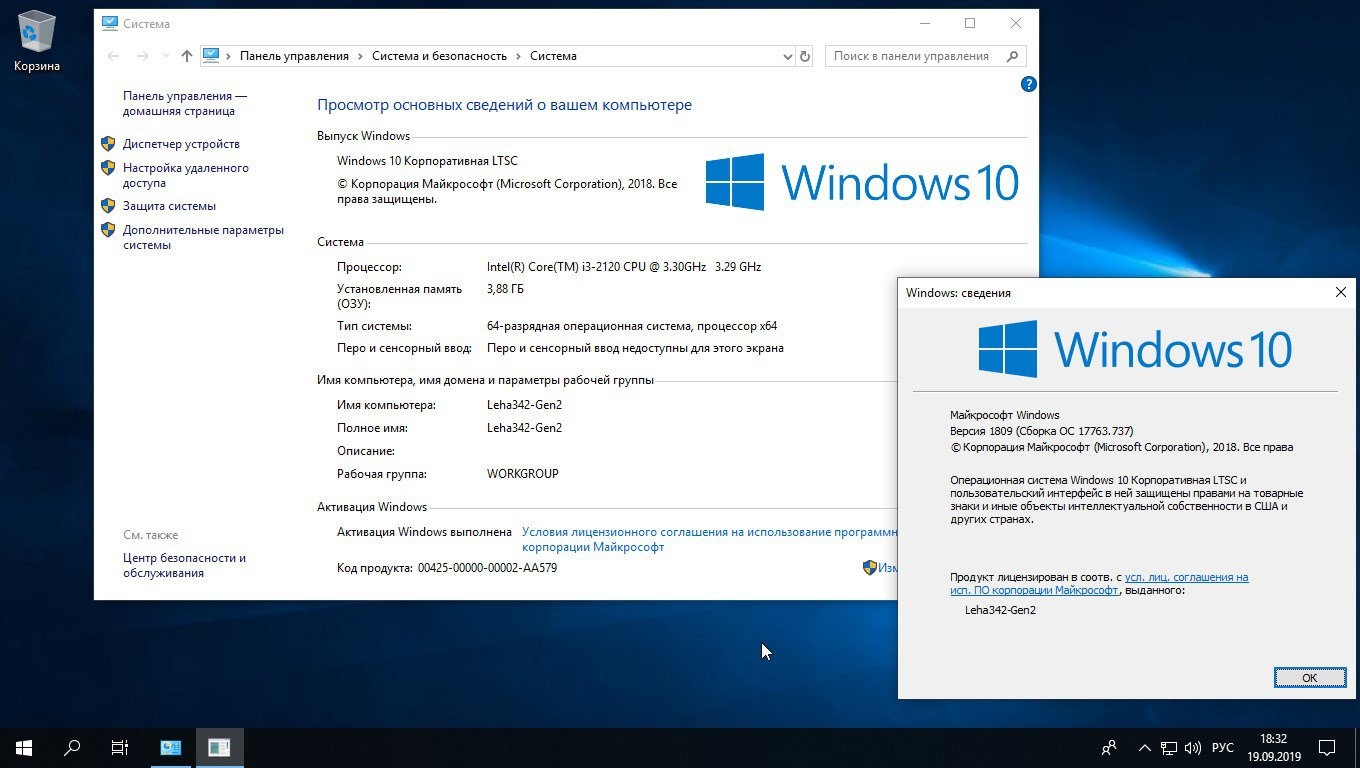Image resolution: width=1360 pixels, height=768 pixels.
Task: Click shield icon beside System protection
Action: pos(108,206)
